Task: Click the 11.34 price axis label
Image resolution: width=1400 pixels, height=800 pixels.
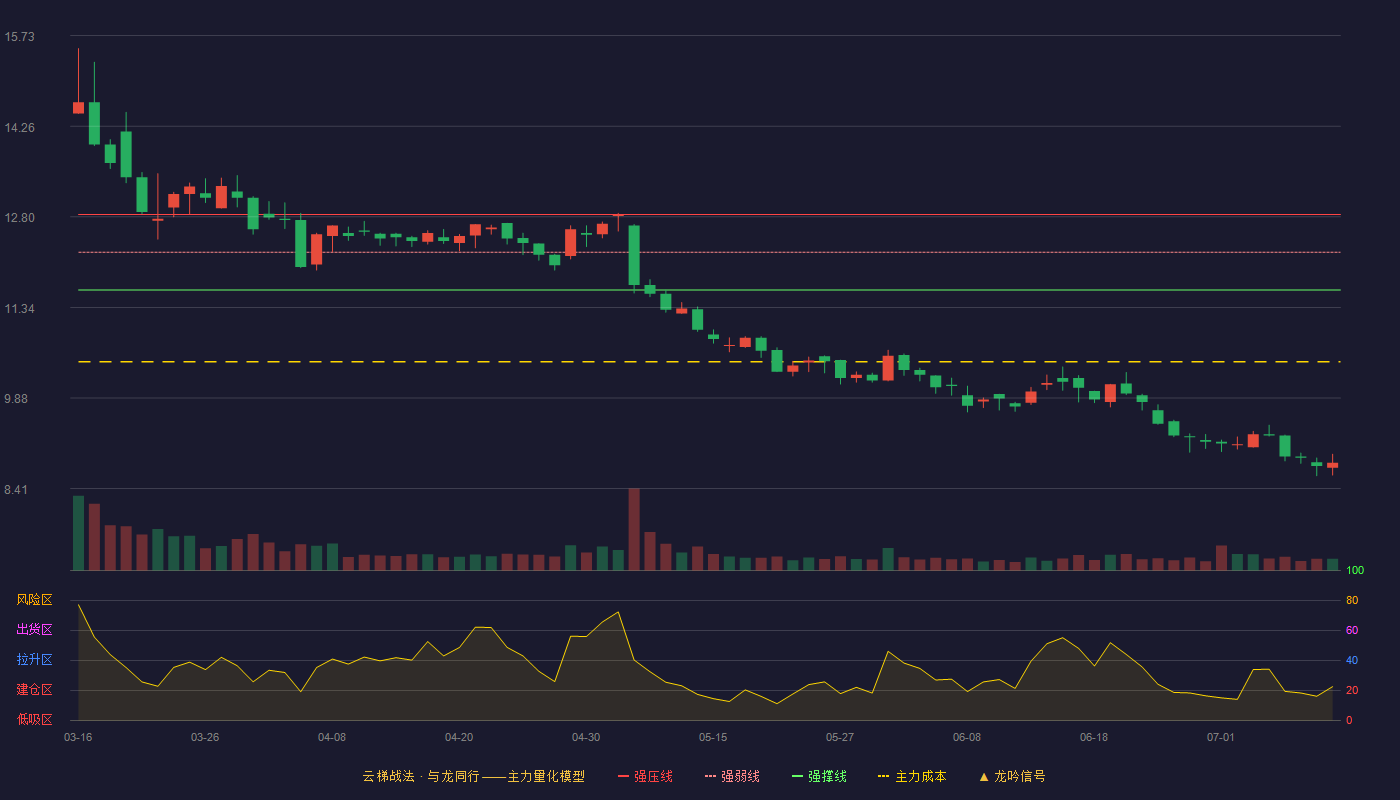Action: tap(19, 309)
